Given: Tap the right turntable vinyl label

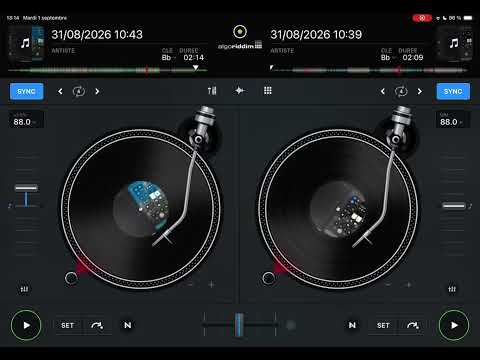Looking at the screenshot, I should [338, 209].
